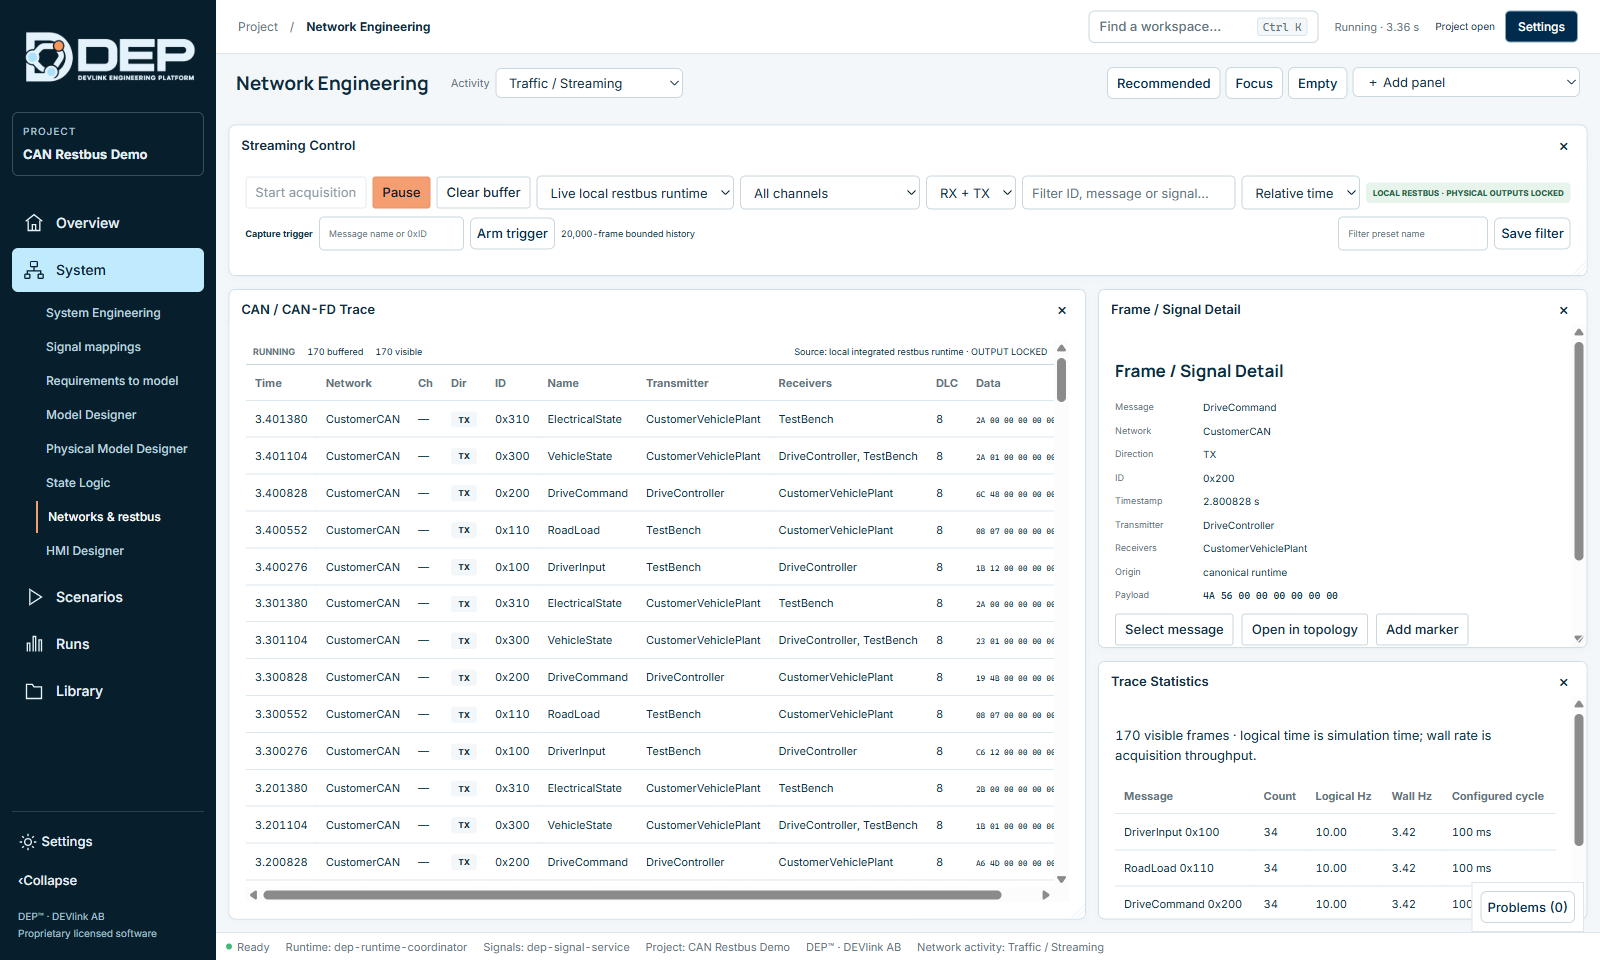Click the DEP platform logo
This screenshot has height=960, width=1600.
click(109, 57)
